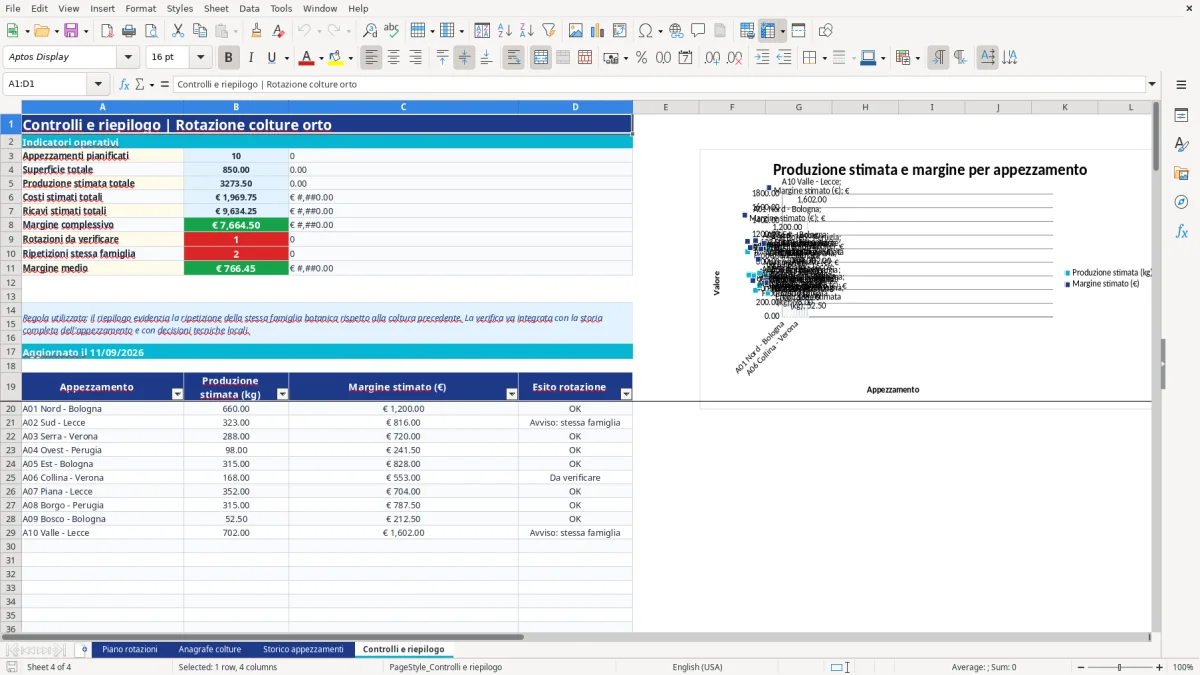
Task: Expand the Name Box dropdown
Action: point(98,84)
